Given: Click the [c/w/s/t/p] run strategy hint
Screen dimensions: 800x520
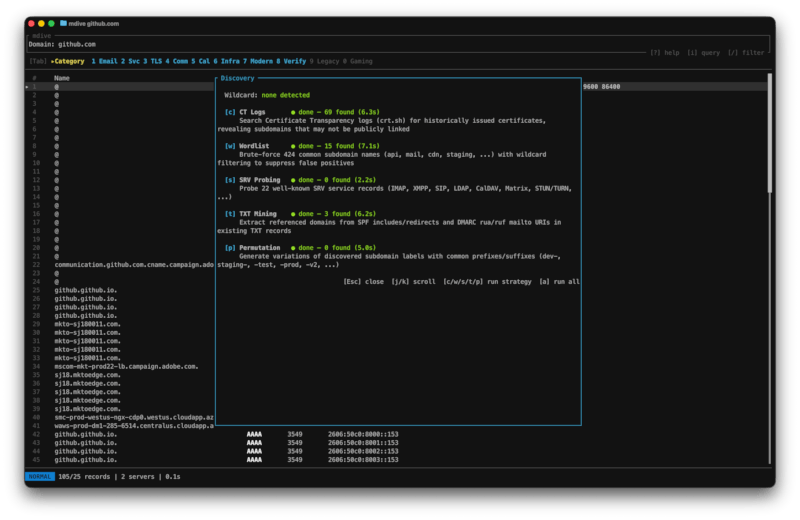Looking at the screenshot, I should click(x=487, y=282).
